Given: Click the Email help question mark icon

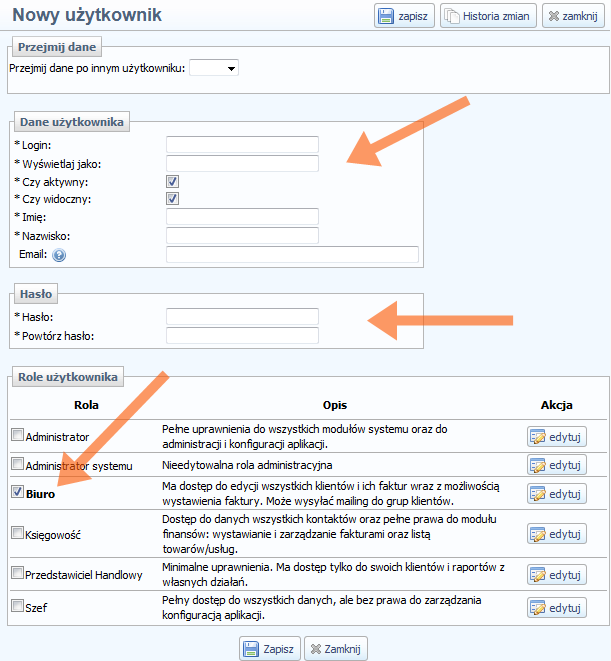Looking at the screenshot, I should pos(59,255).
